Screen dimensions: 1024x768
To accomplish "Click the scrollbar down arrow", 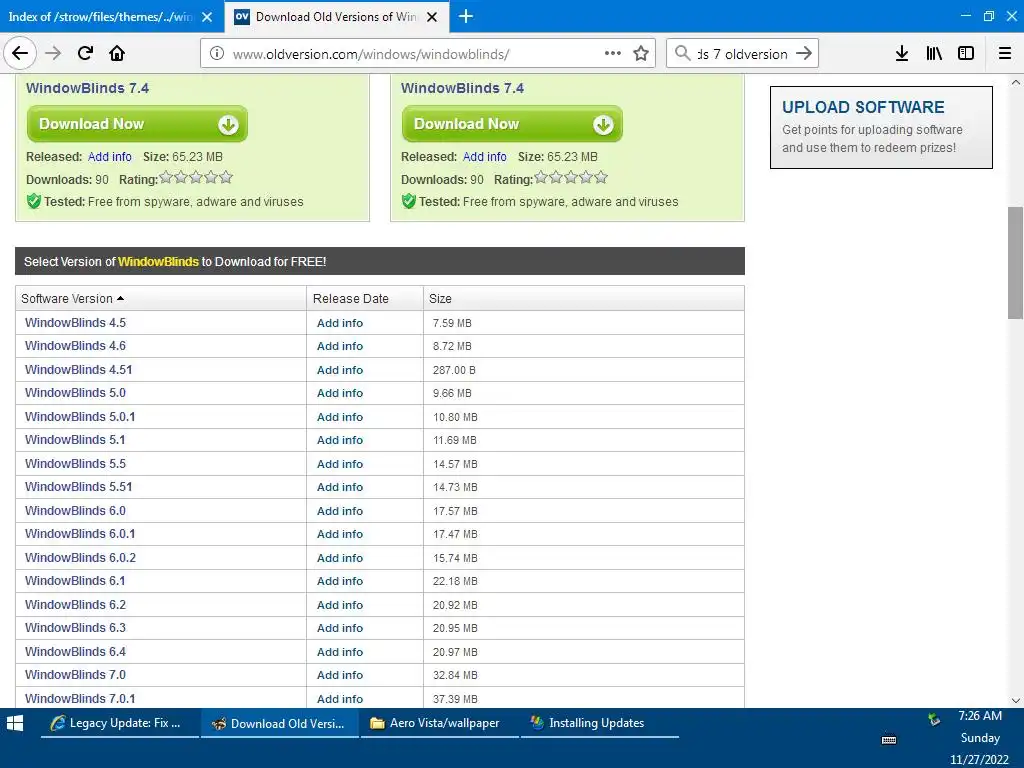I will 1016,700.
